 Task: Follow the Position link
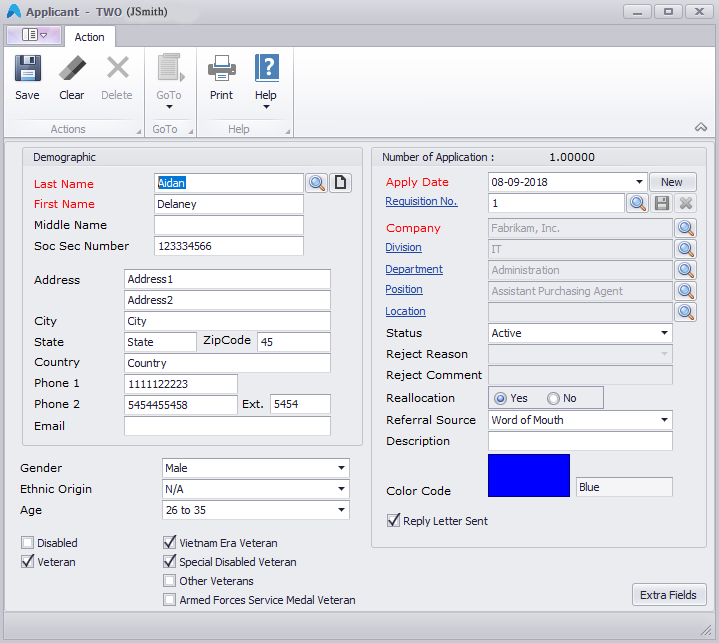click(x=404, y=289)
